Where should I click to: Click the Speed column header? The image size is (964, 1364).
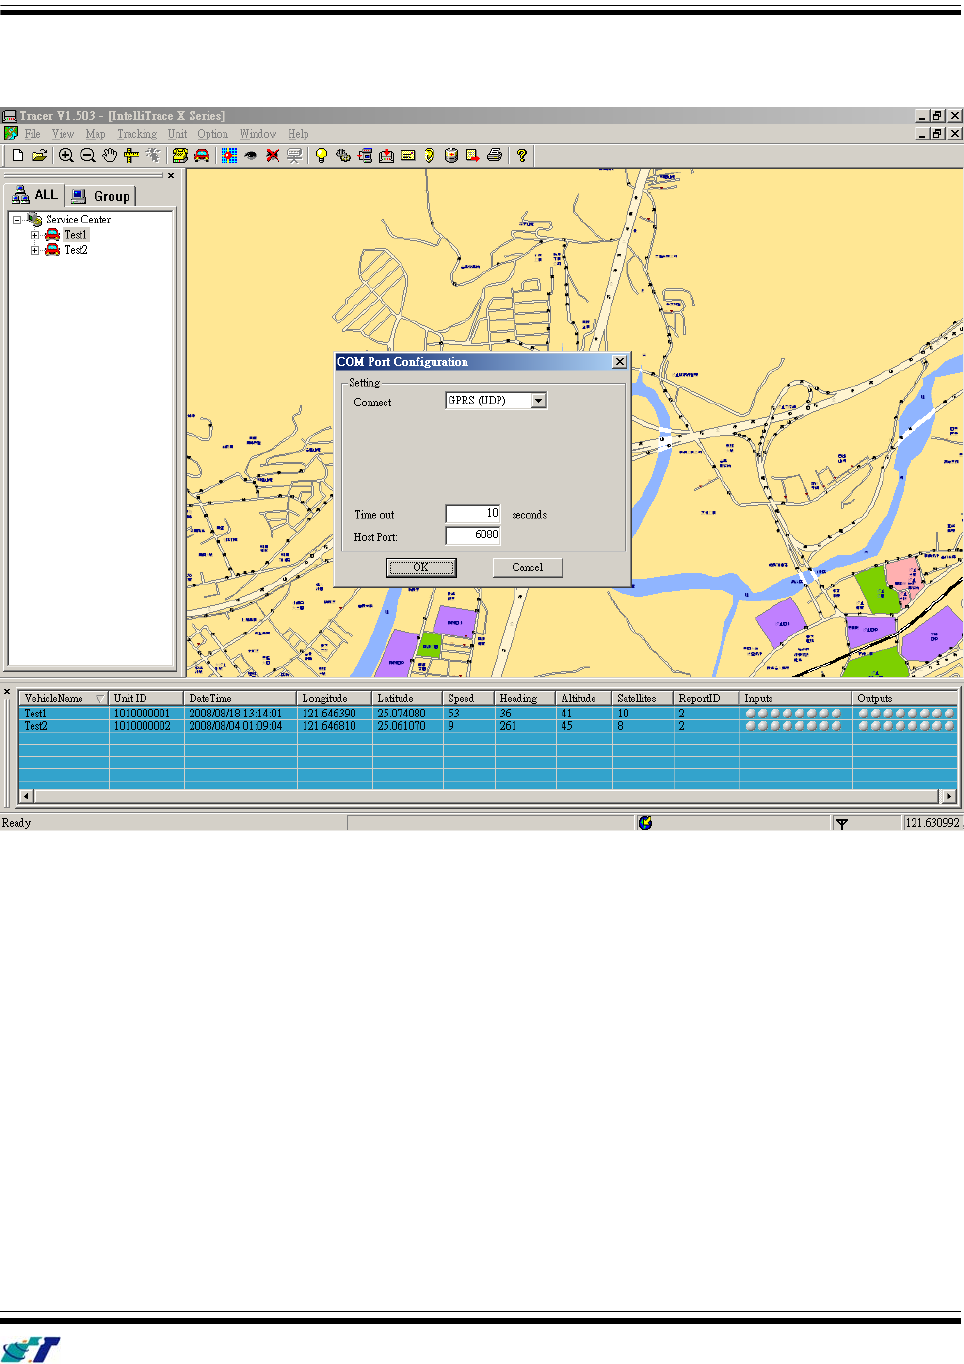(469, 698)
